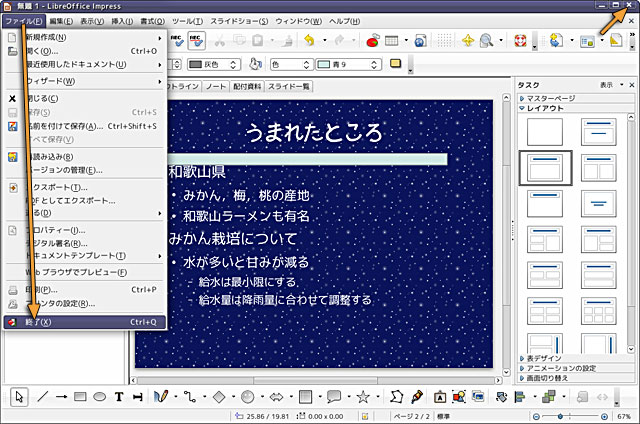Click the Help lifesaver icon in toolbar

[x=519, y=41]
